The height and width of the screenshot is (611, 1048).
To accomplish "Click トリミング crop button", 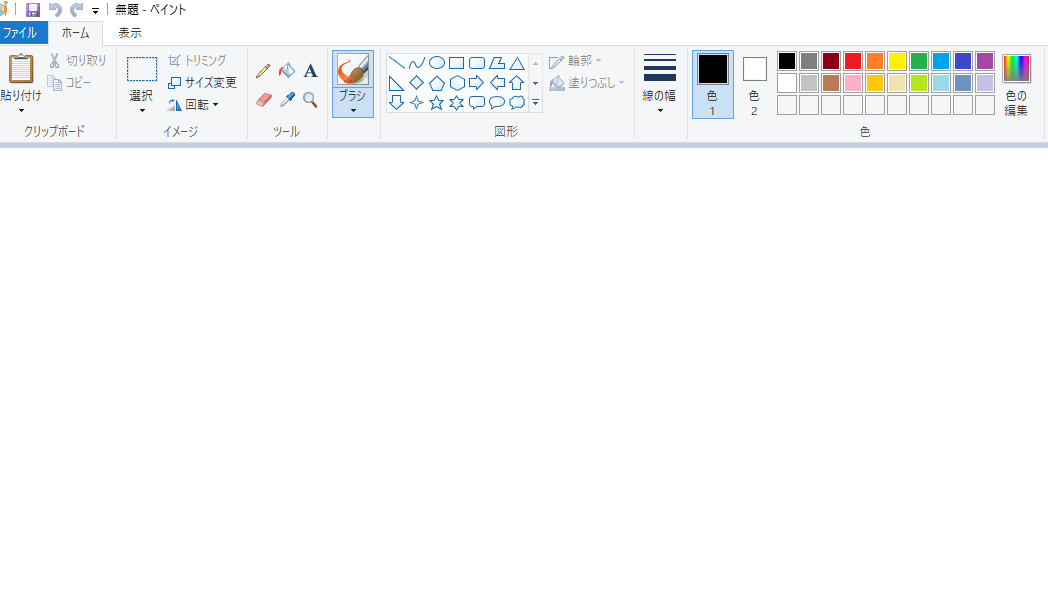I will [197, 60].
